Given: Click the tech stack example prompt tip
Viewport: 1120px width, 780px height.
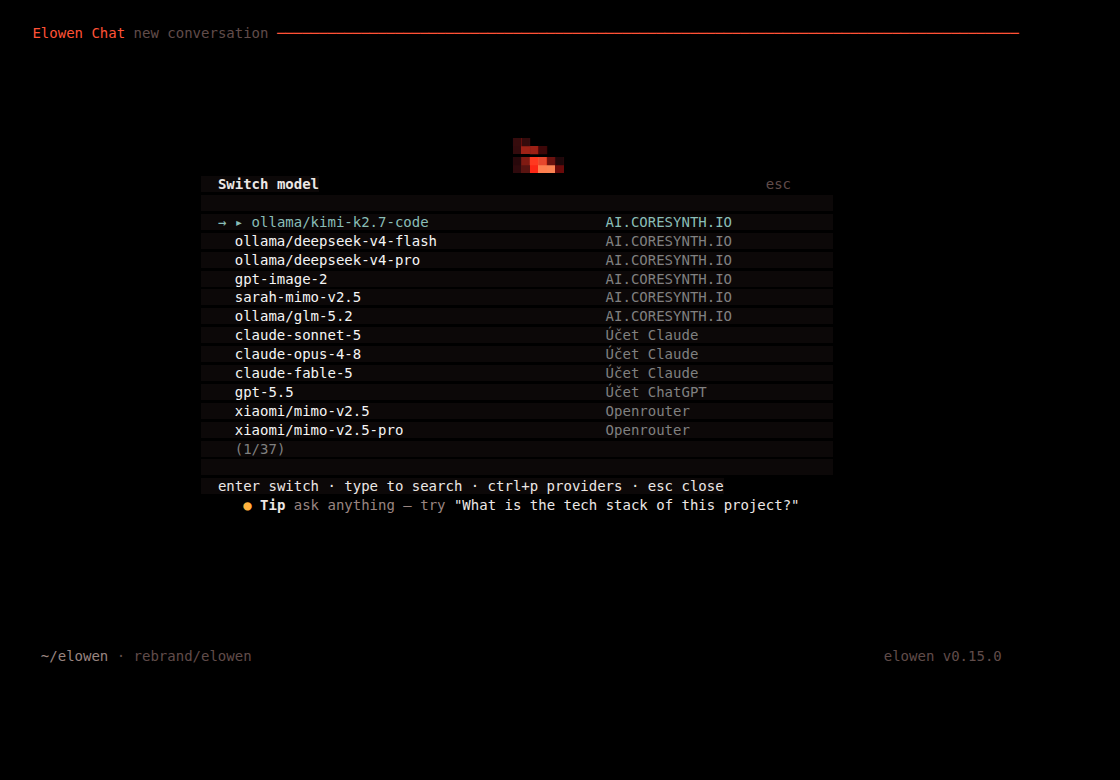Looking at the screenshot, I should (626, 506).
